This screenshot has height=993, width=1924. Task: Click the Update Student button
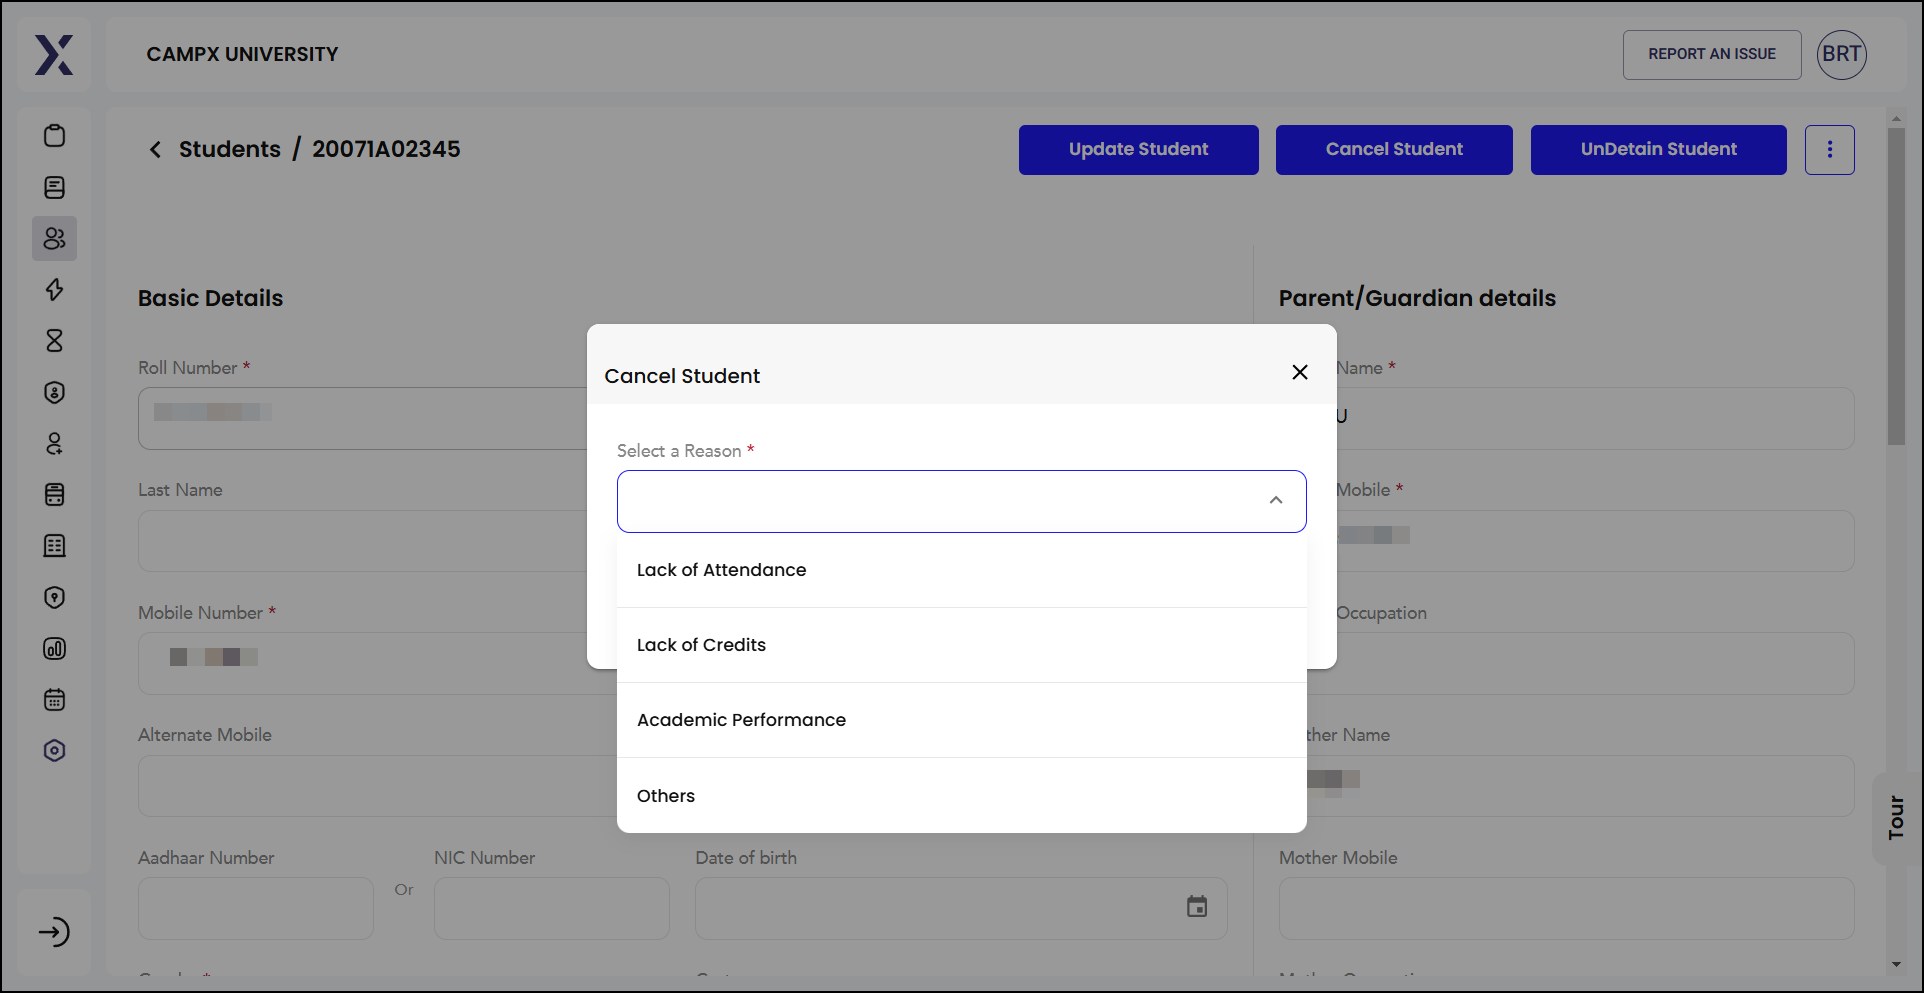click(1139, 150)
